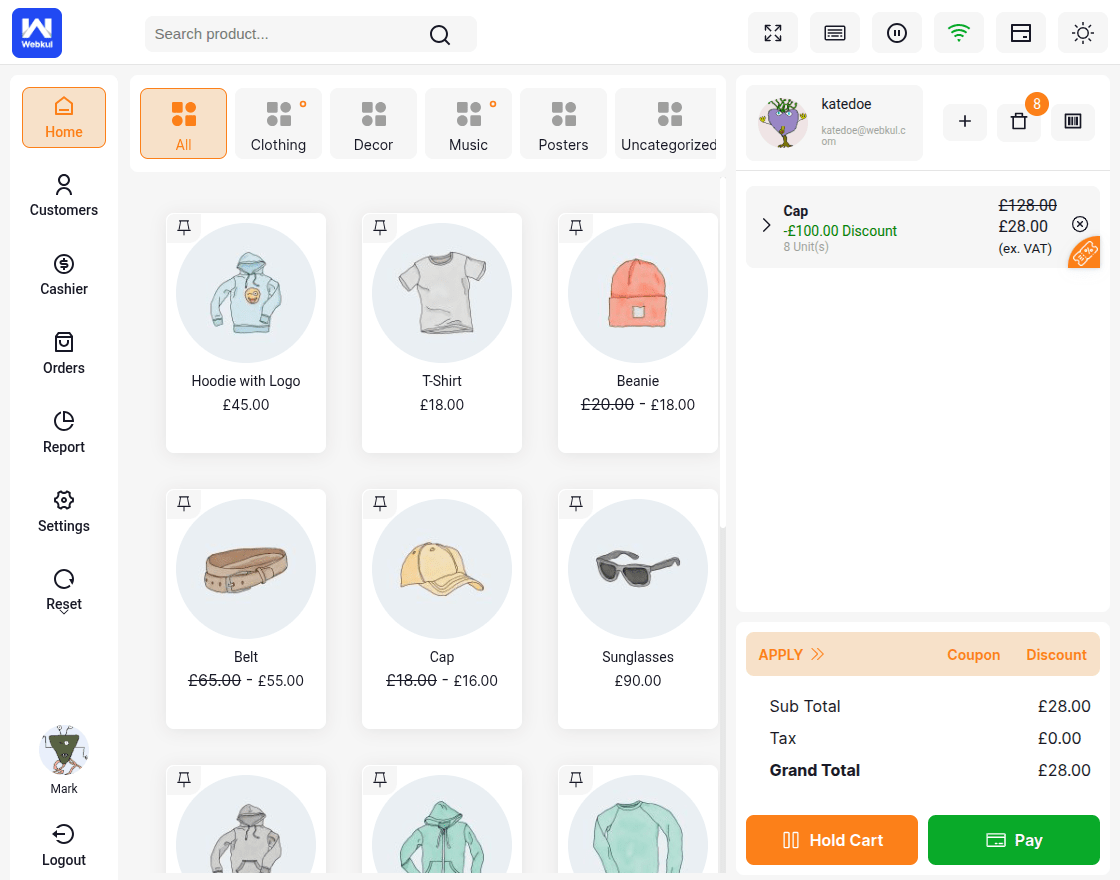Check the green network status icon
Image resolution: width=1120 pixels, height=880 pixels.
[958, 33]
